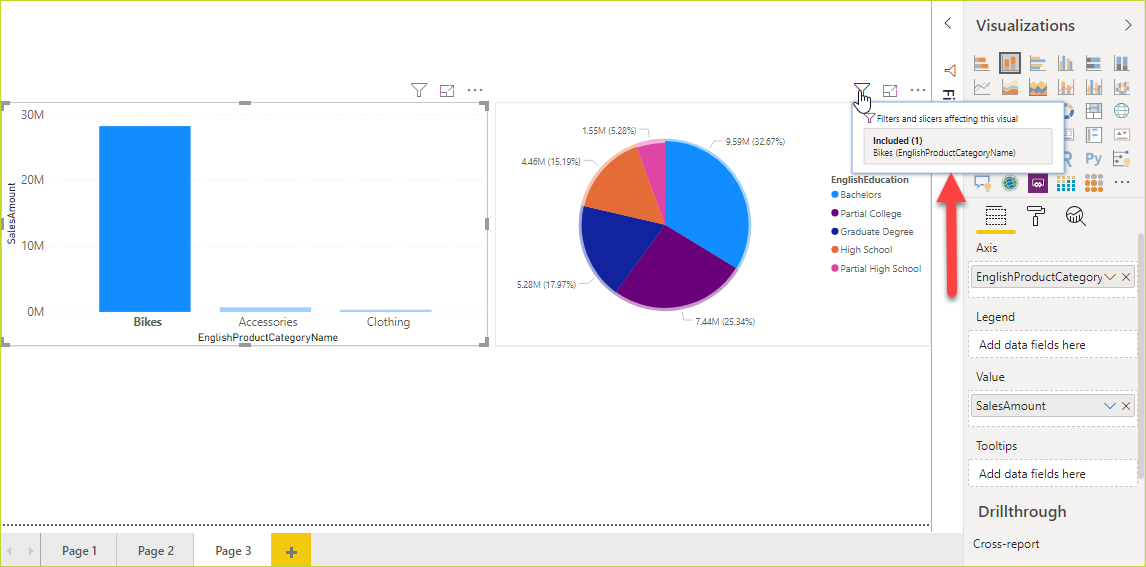
Task: Pick the 100% stacked column chart
Action: [1121, 63]
